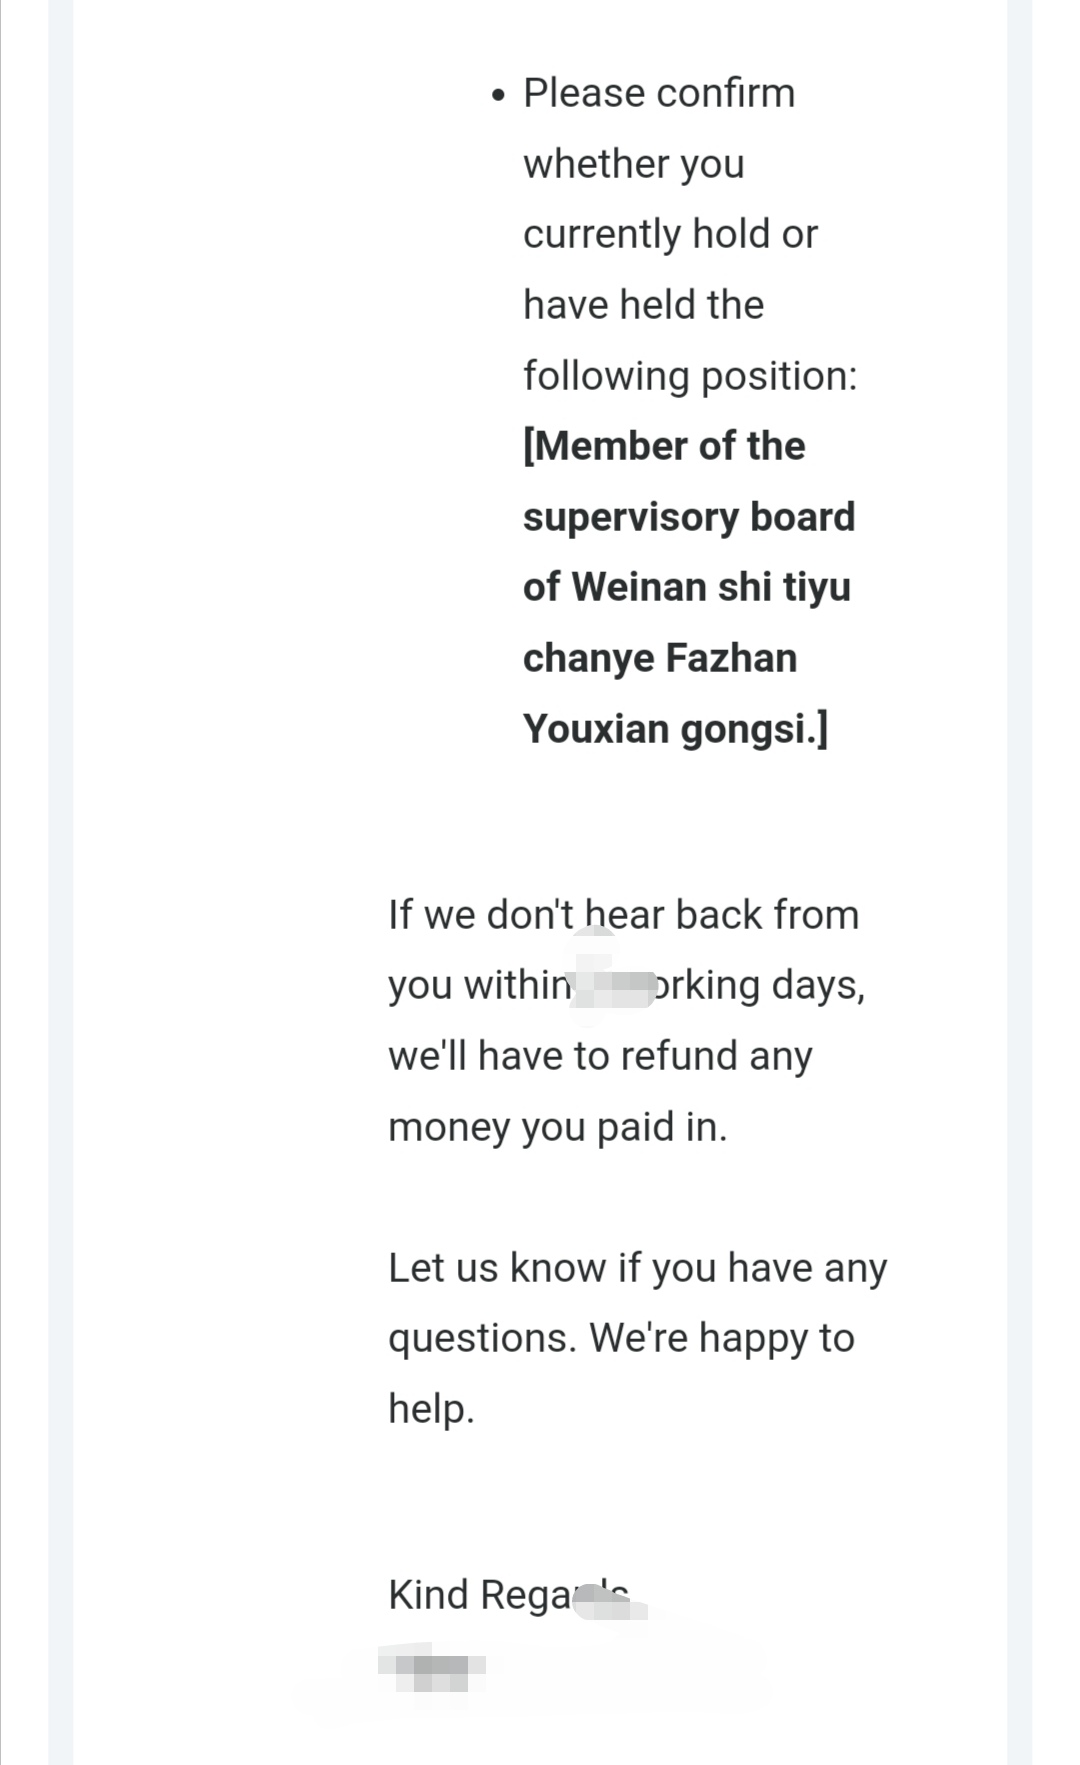Click the "we'll have to refund any" line
This screenshot has width=1080, height=1765.
coord(600,1056)
